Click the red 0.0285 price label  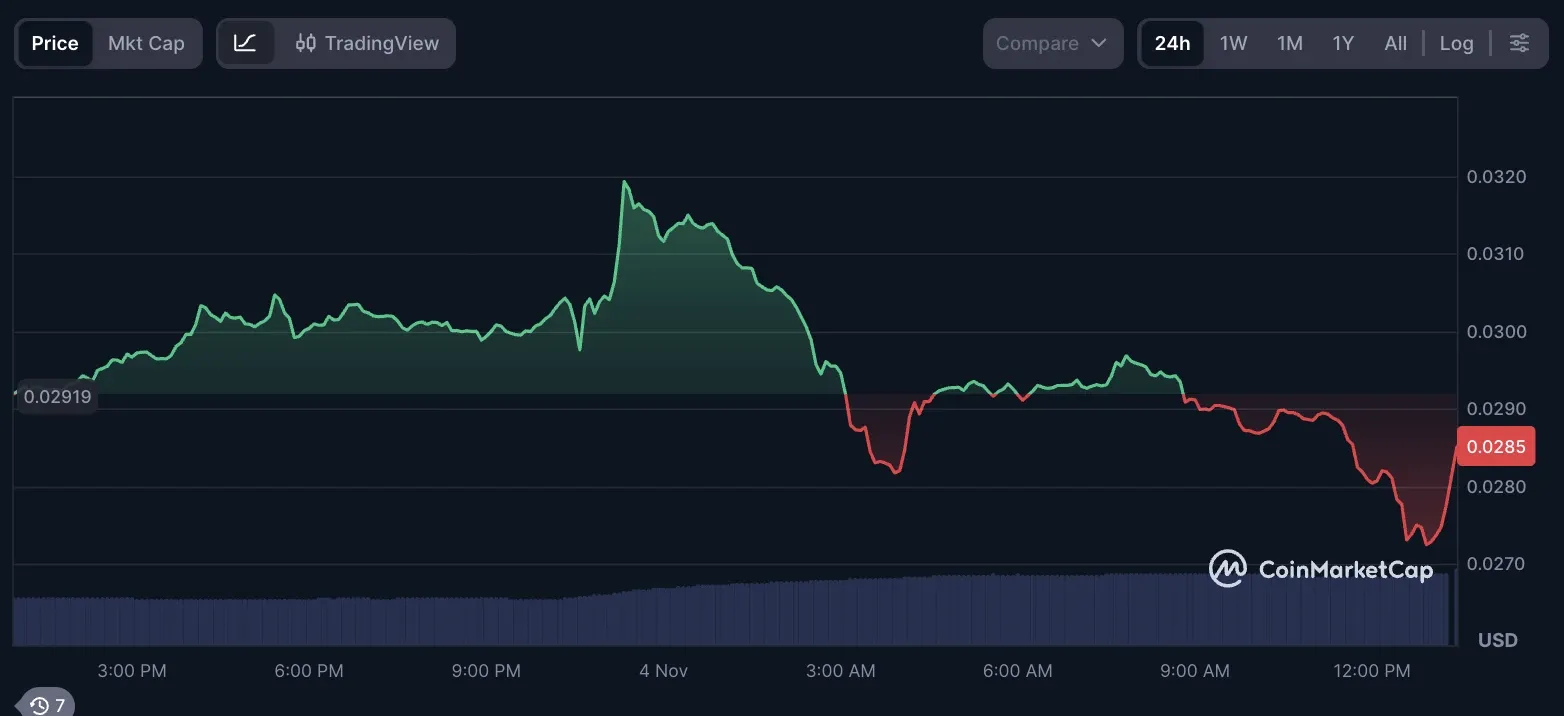1496,446
